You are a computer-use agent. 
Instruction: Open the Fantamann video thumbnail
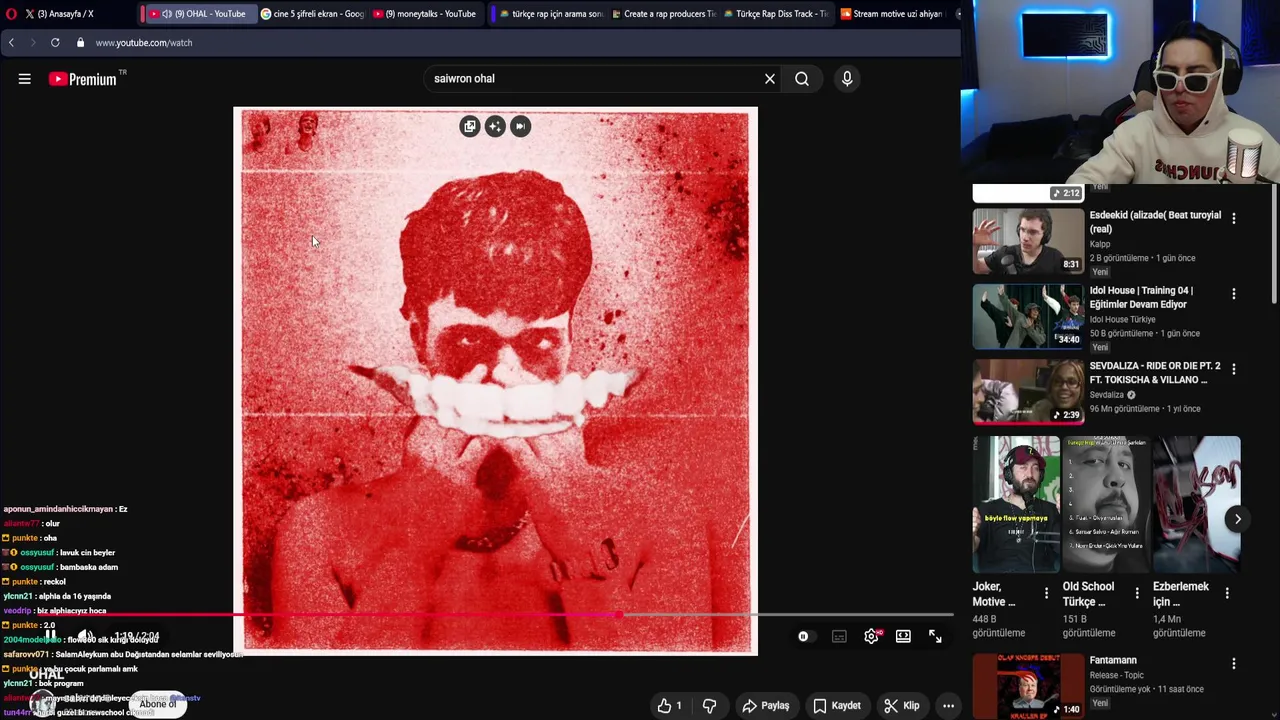pos(1028,686)
